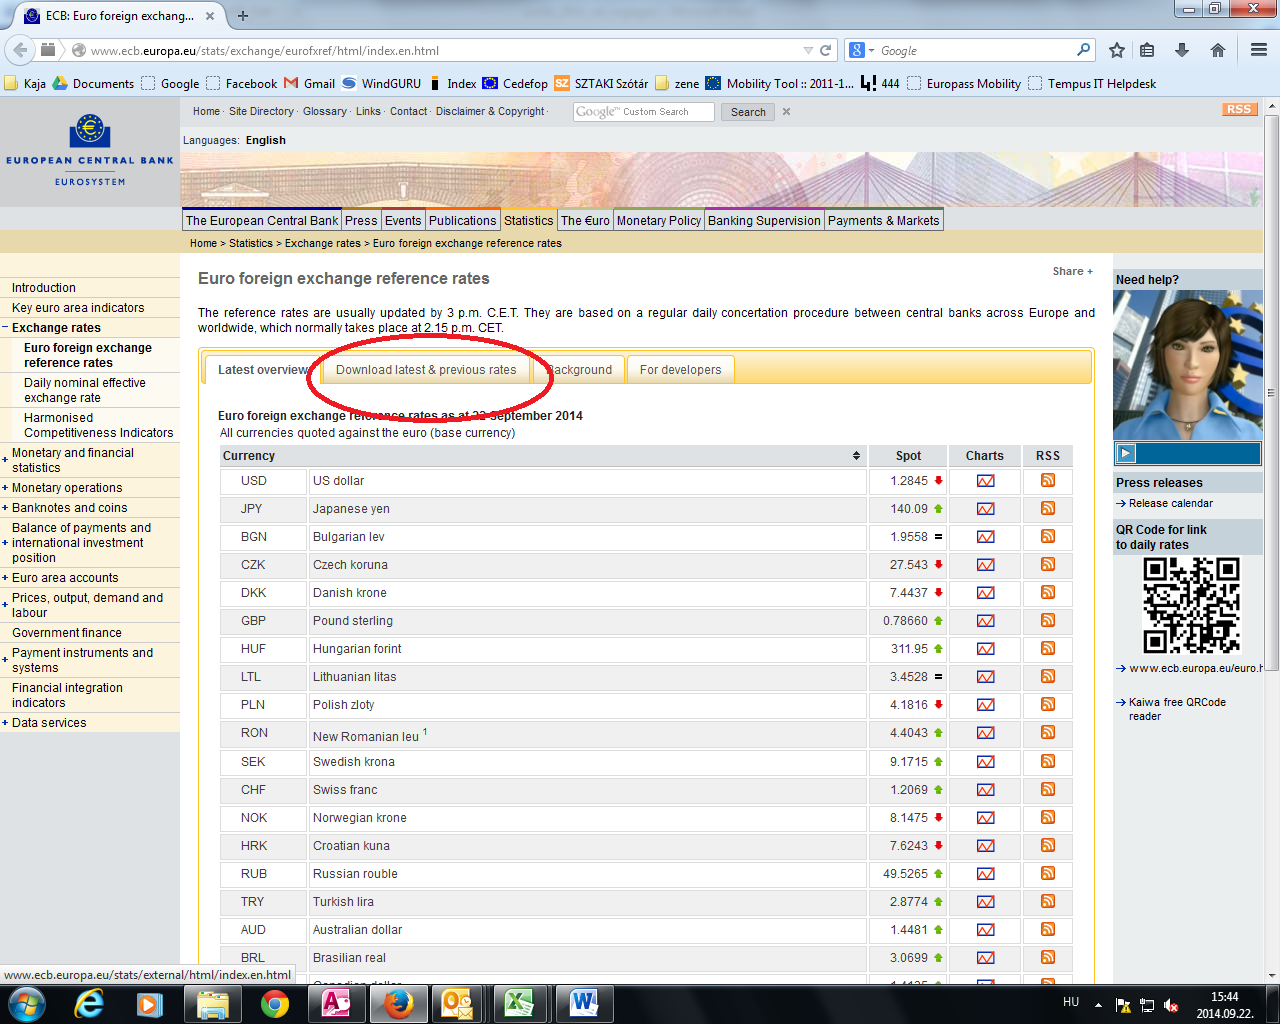Viewport: 1280px width, 1024px height.
Task: Expand Monetary and financial statistics in the sidebar
Action: coord(5,460)
